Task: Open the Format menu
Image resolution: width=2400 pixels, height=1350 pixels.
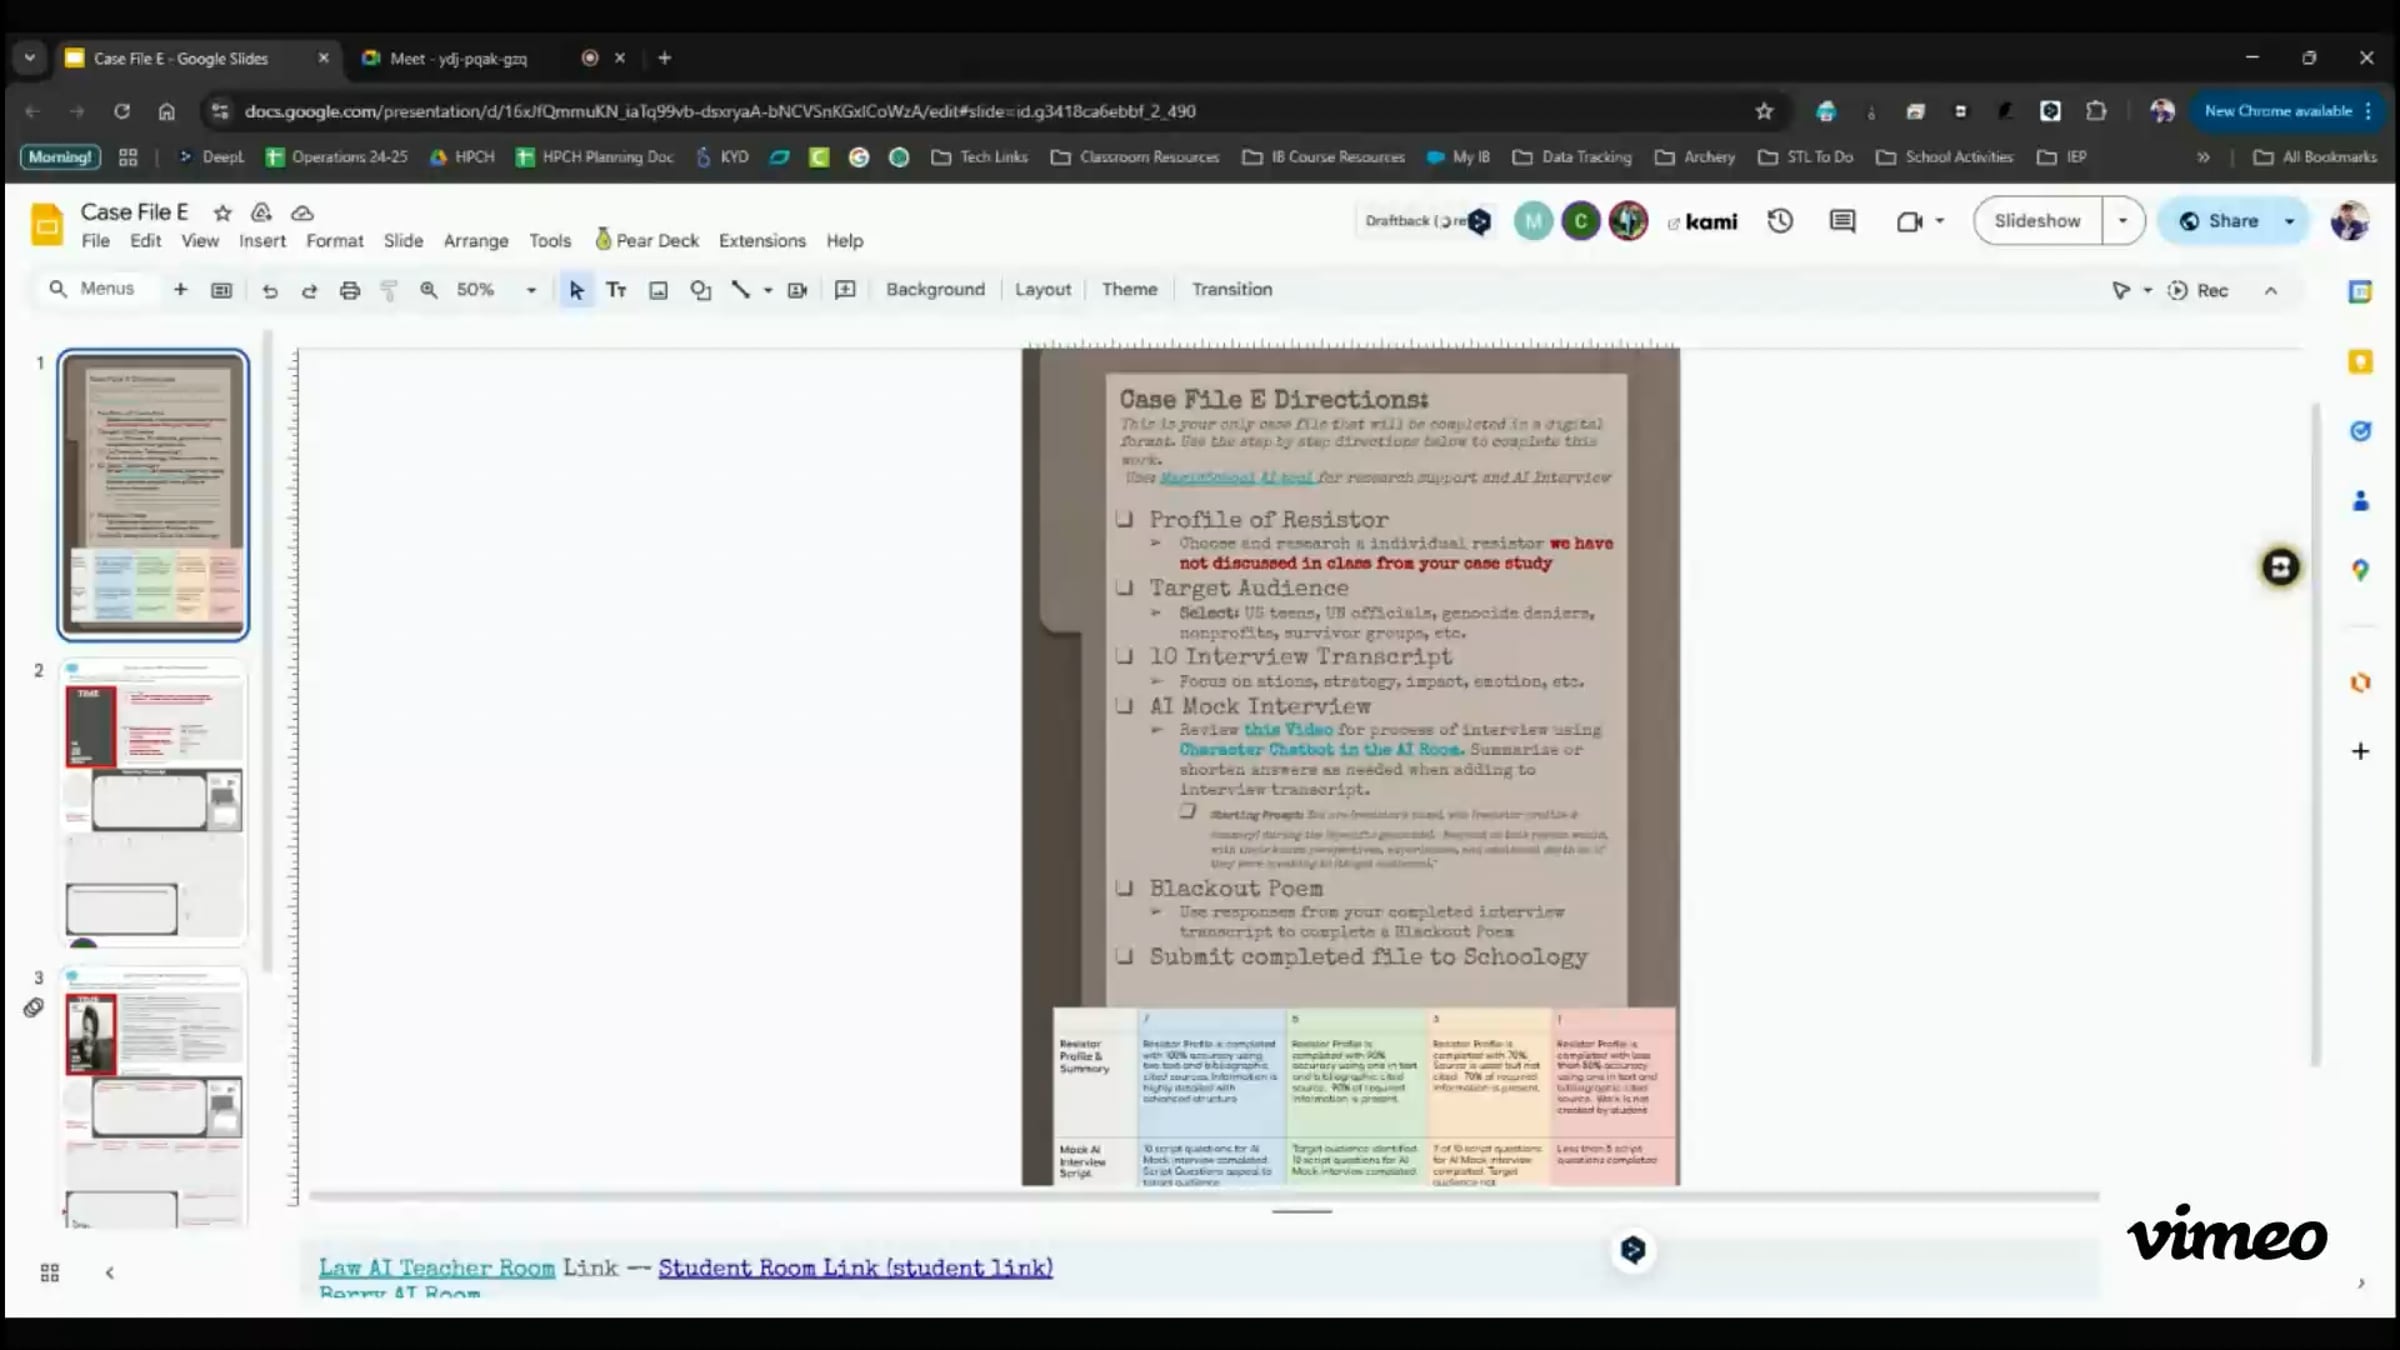Action: coord(334,241)
